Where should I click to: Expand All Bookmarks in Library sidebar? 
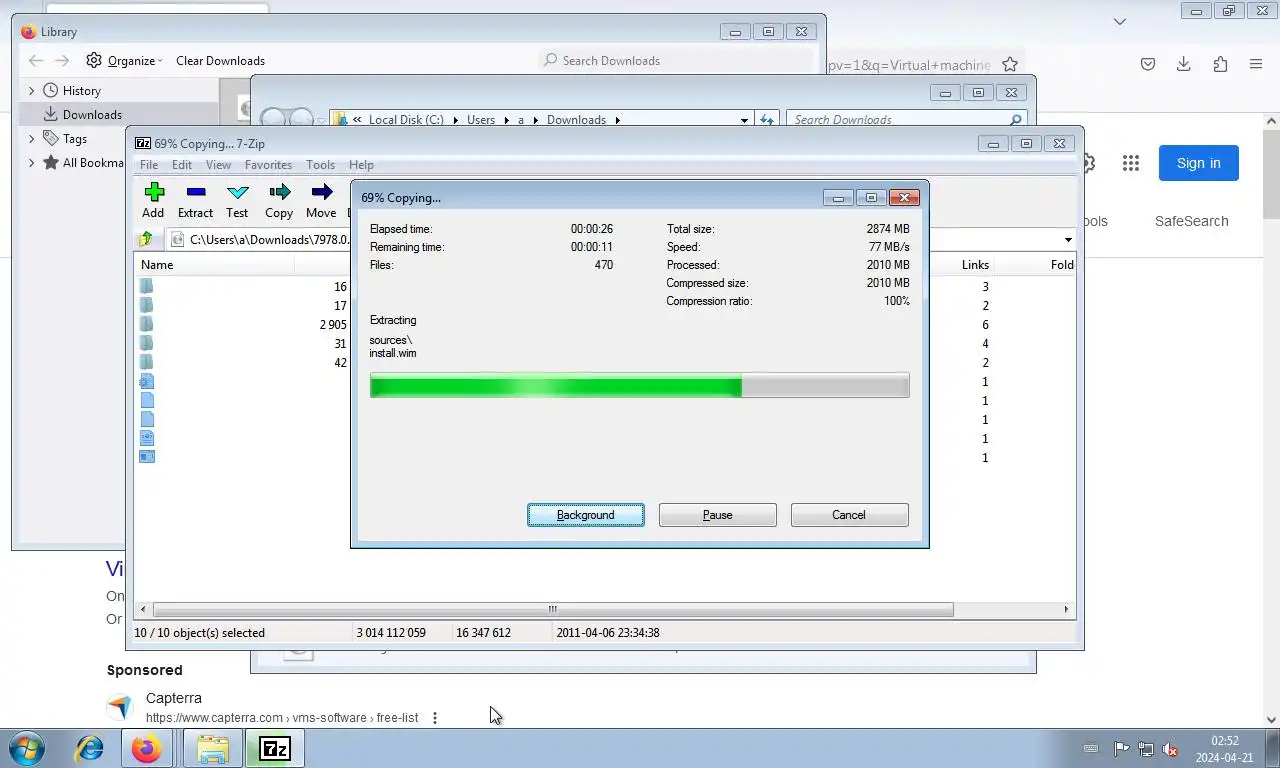point(31,163)
